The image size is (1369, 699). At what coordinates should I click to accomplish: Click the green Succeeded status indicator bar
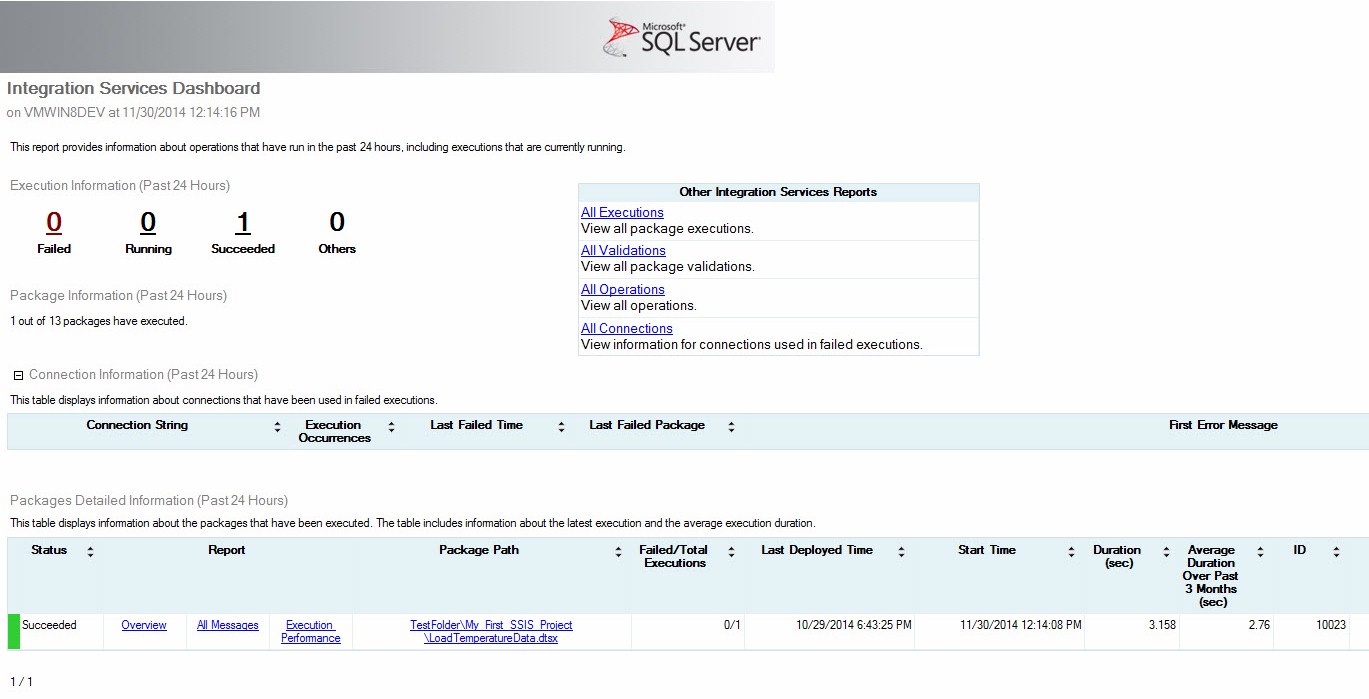13,632
